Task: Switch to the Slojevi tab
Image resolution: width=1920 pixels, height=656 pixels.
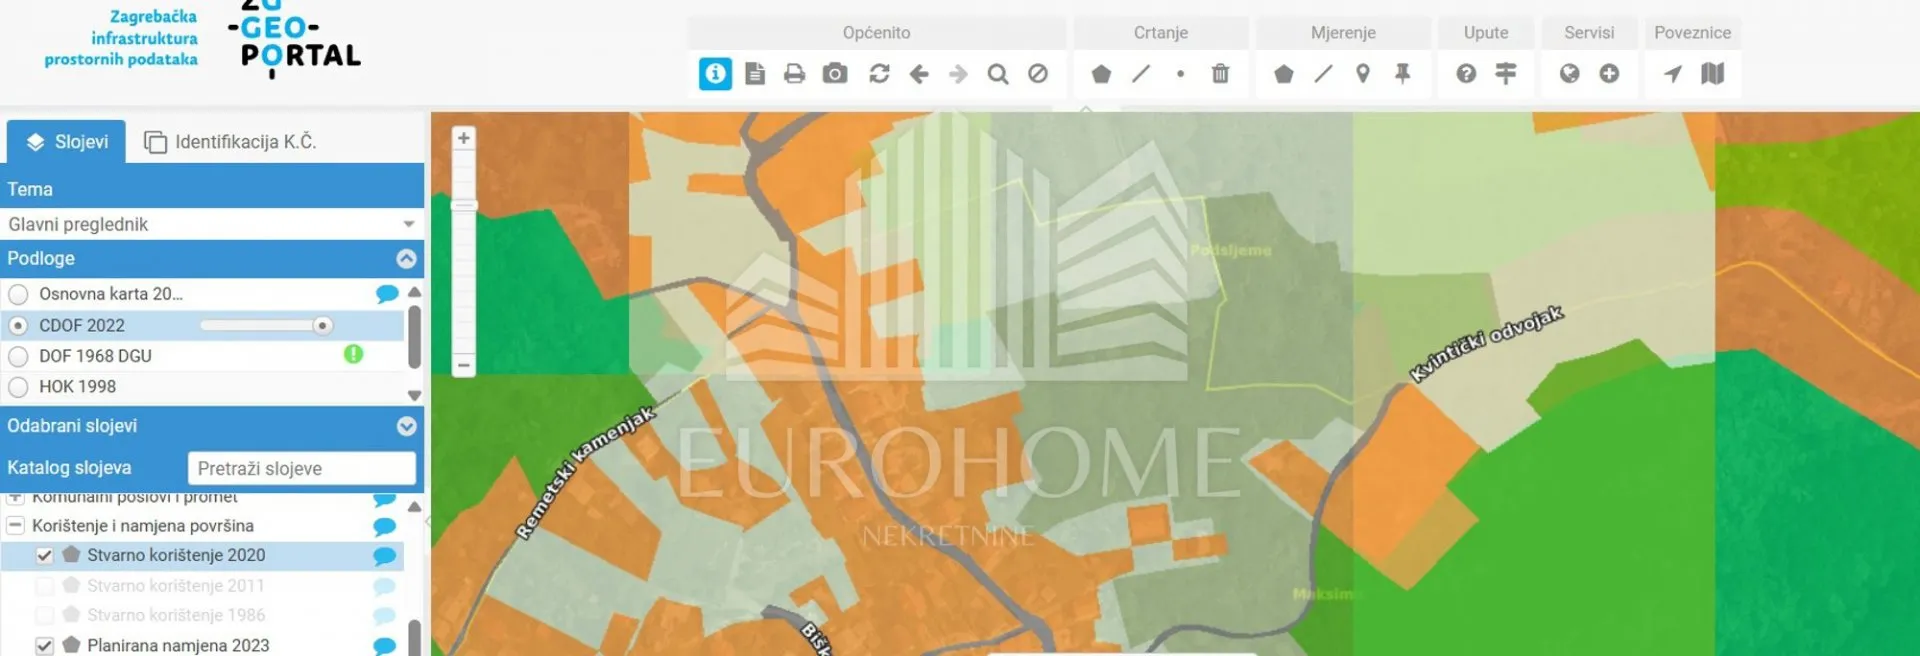Action: point(66,142)
